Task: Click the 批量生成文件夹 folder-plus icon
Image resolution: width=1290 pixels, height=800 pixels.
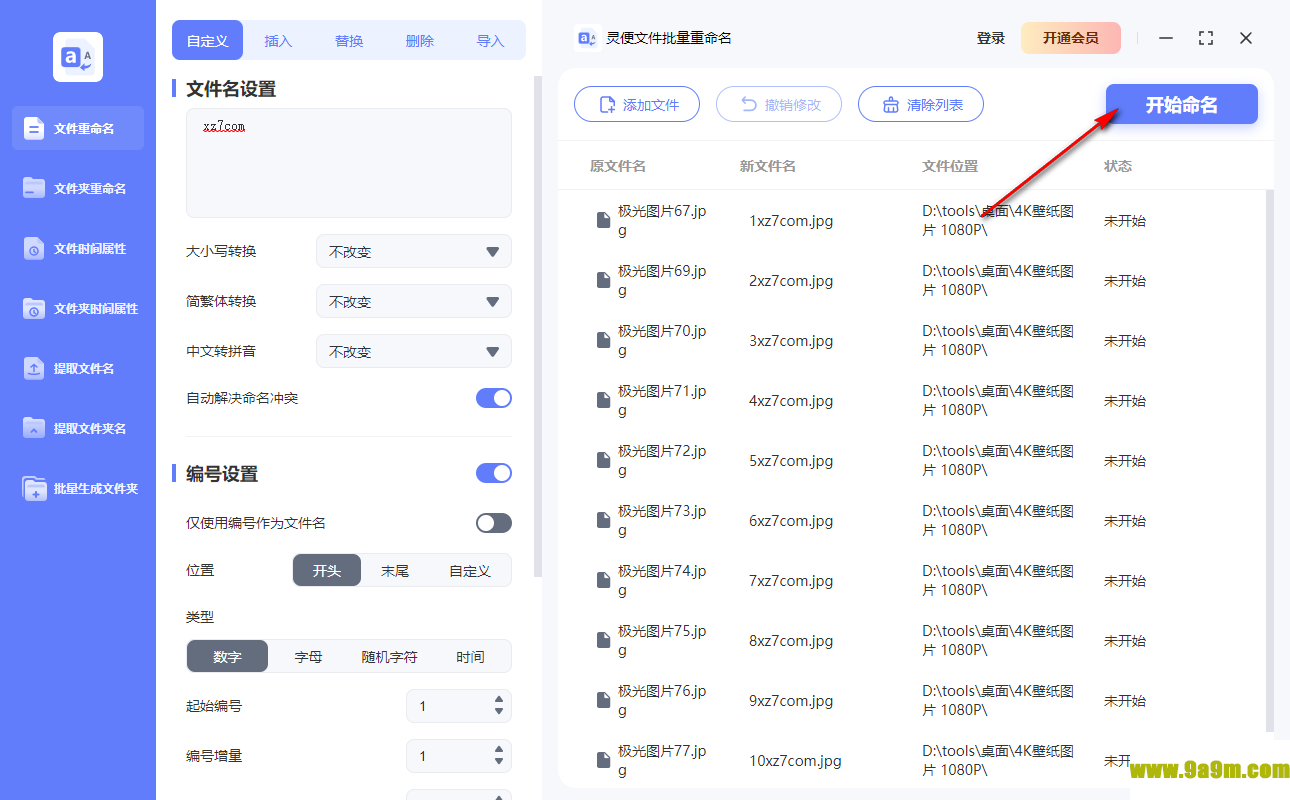Action: pos(34,488)
